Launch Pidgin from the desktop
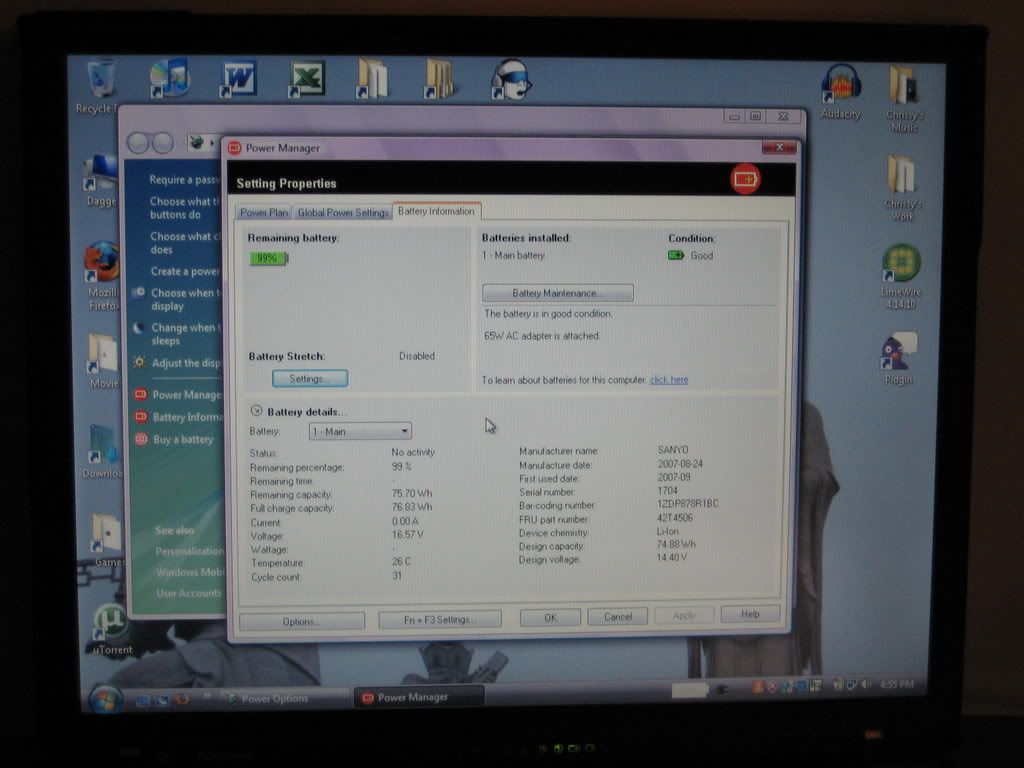This screenshot has height=768, width=1024. pos(898,353)
